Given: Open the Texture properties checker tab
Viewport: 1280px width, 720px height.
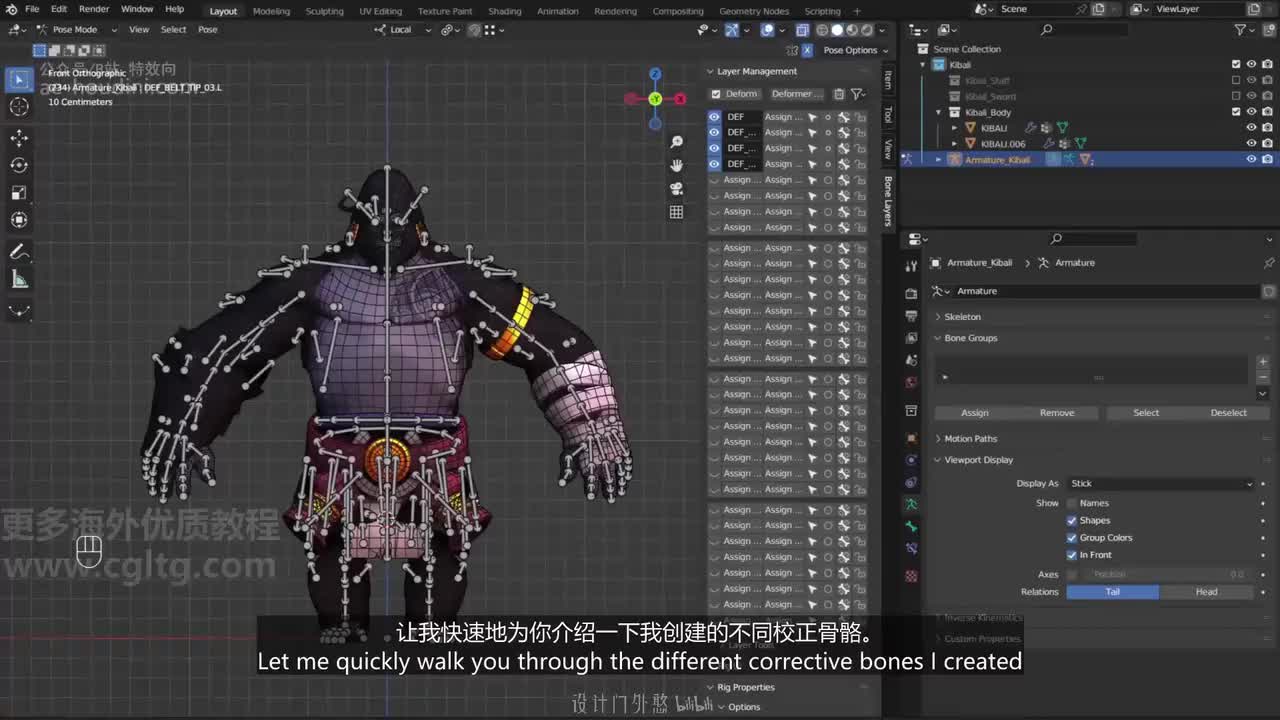Looking at the screenshot, I should pos(911,576).
